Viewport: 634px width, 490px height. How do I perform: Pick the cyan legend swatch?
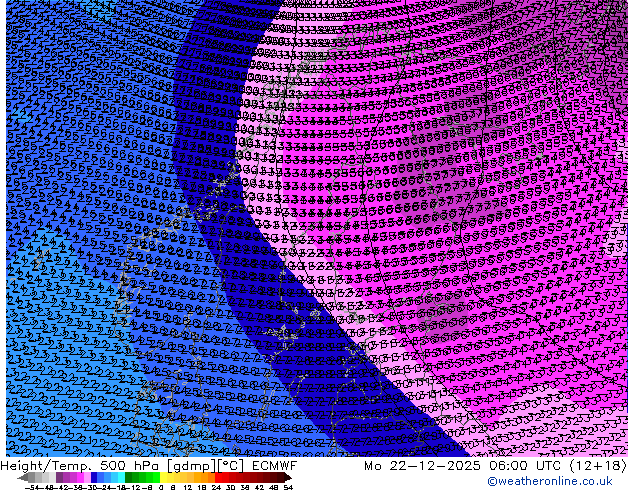121,477
